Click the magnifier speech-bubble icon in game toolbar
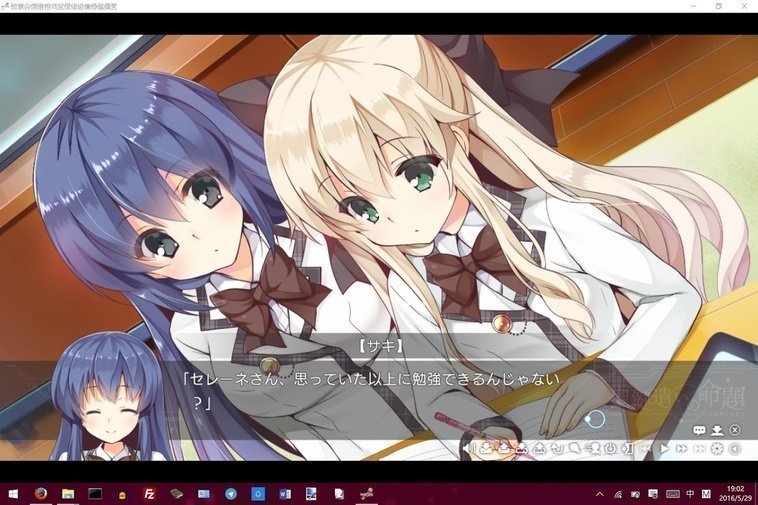758x505 pixels. 575,448
